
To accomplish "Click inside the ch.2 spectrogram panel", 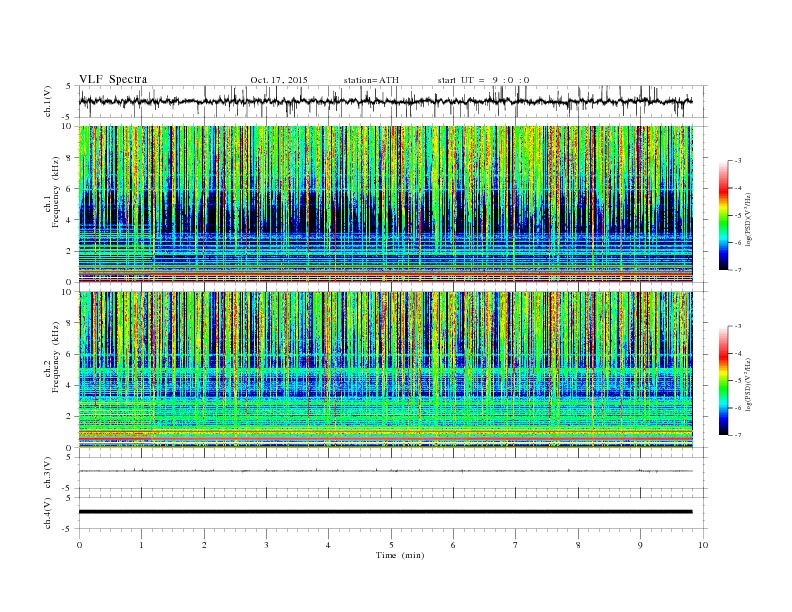I will pos(385,370).
